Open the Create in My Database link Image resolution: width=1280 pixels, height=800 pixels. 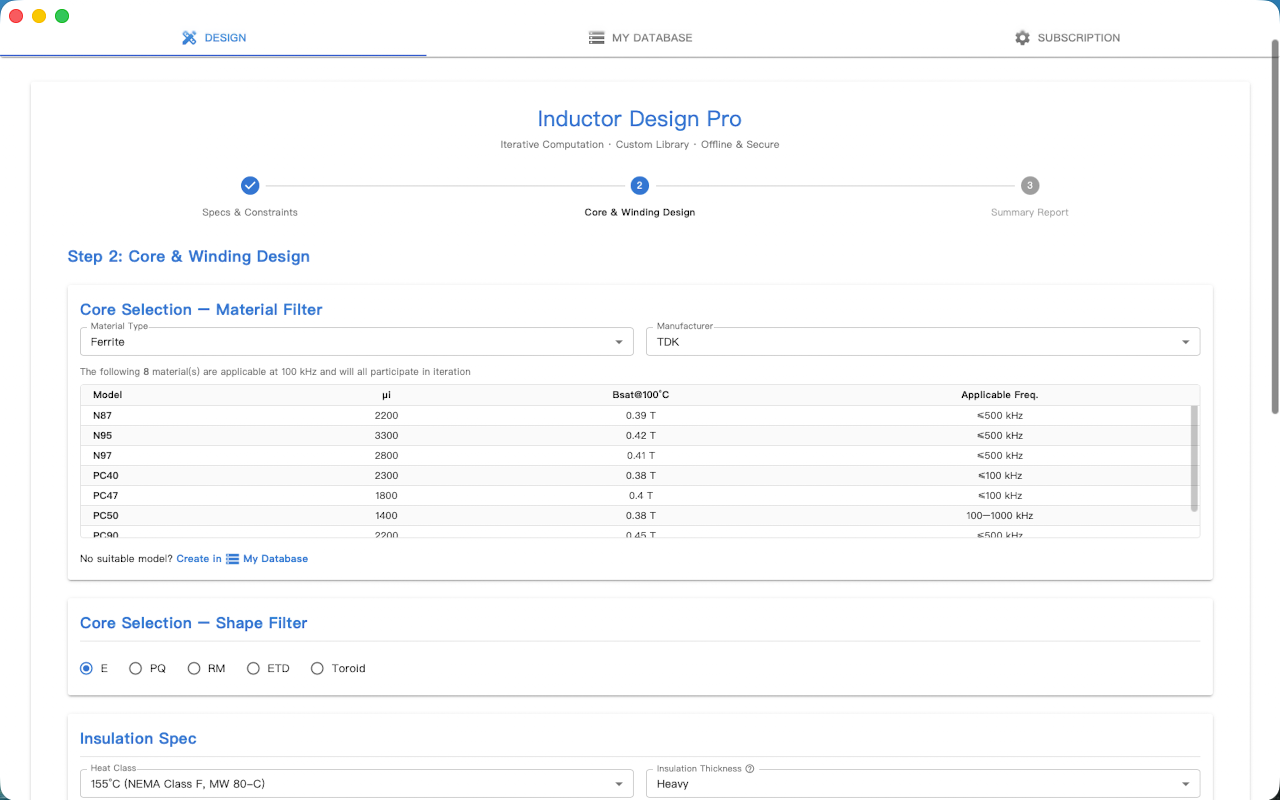[242, 559]
